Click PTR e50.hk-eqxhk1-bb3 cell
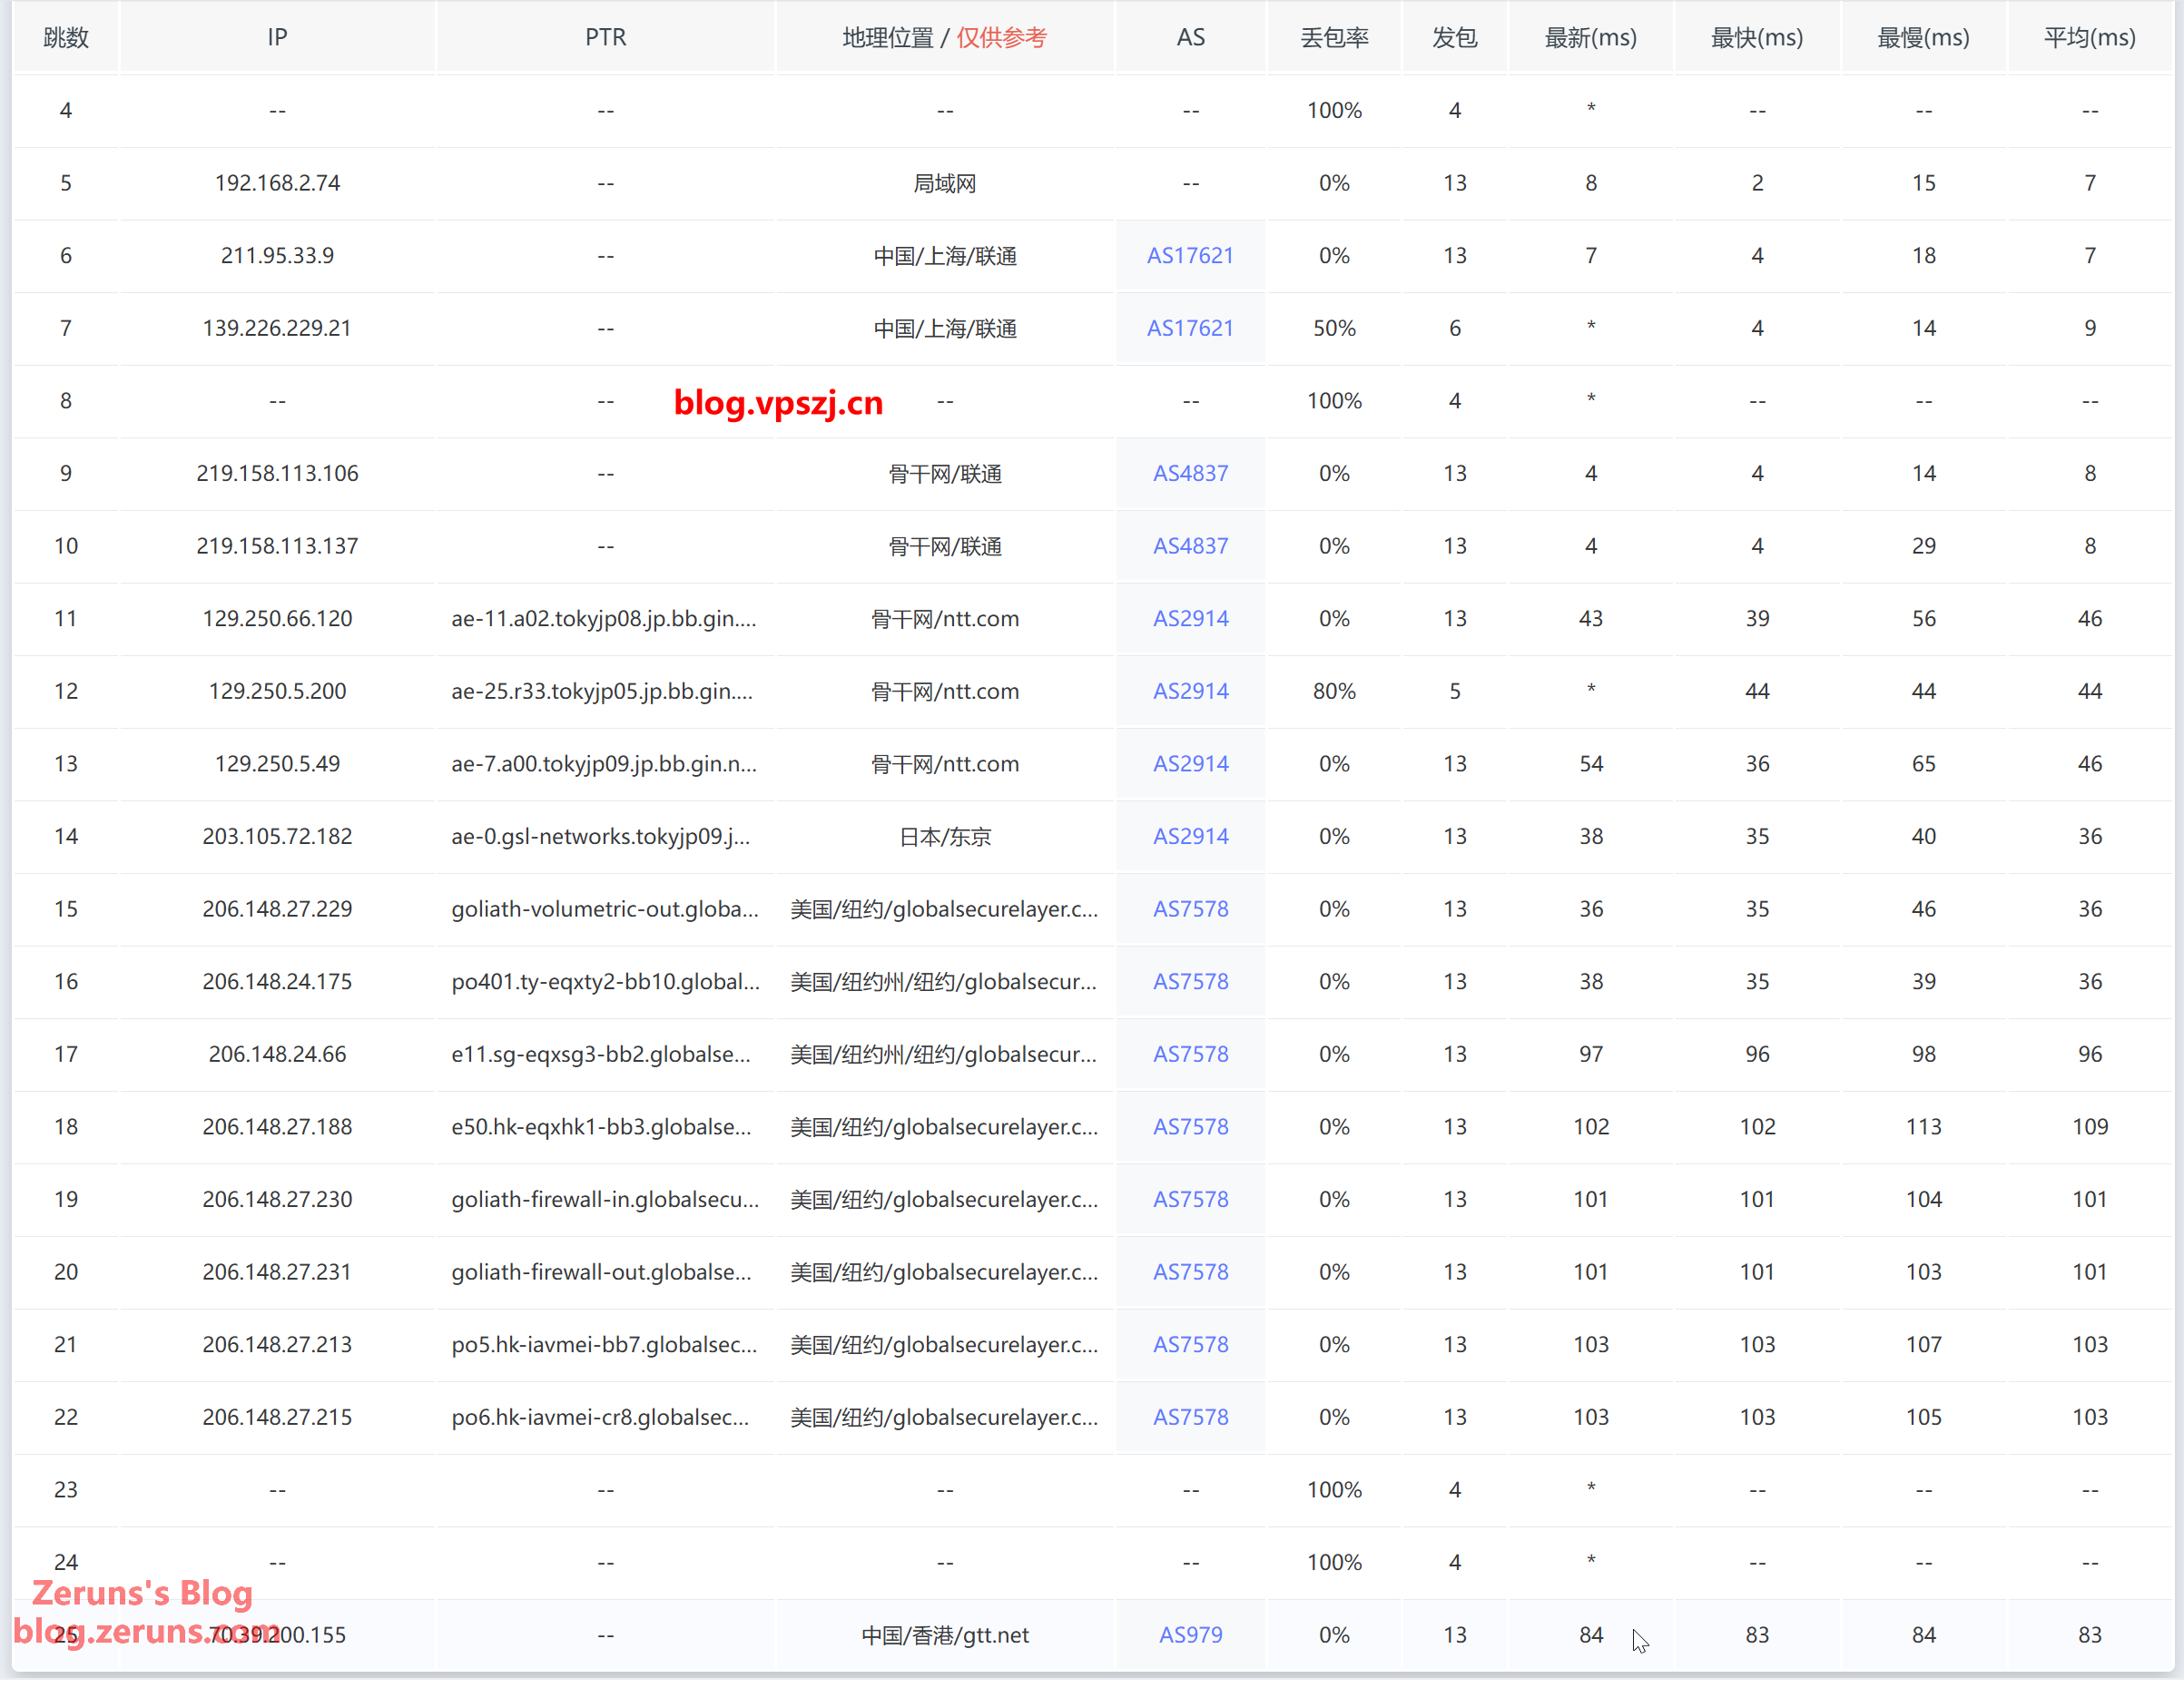Image resolution: width=2184 pixels, height=1688 pixels. coord(600,1127)
